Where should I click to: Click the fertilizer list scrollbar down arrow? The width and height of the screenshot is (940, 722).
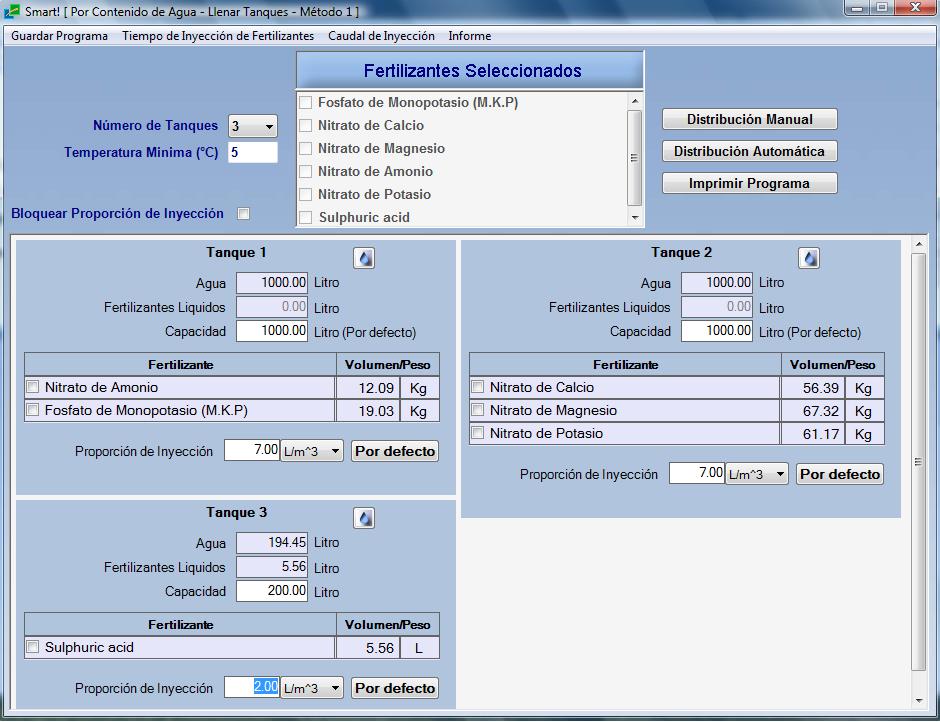[x=635, y=218]
